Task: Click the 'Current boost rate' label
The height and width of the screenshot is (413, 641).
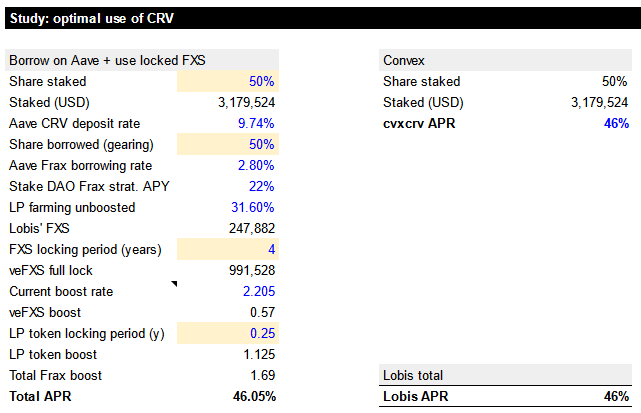Action: [x=61, y=292]
